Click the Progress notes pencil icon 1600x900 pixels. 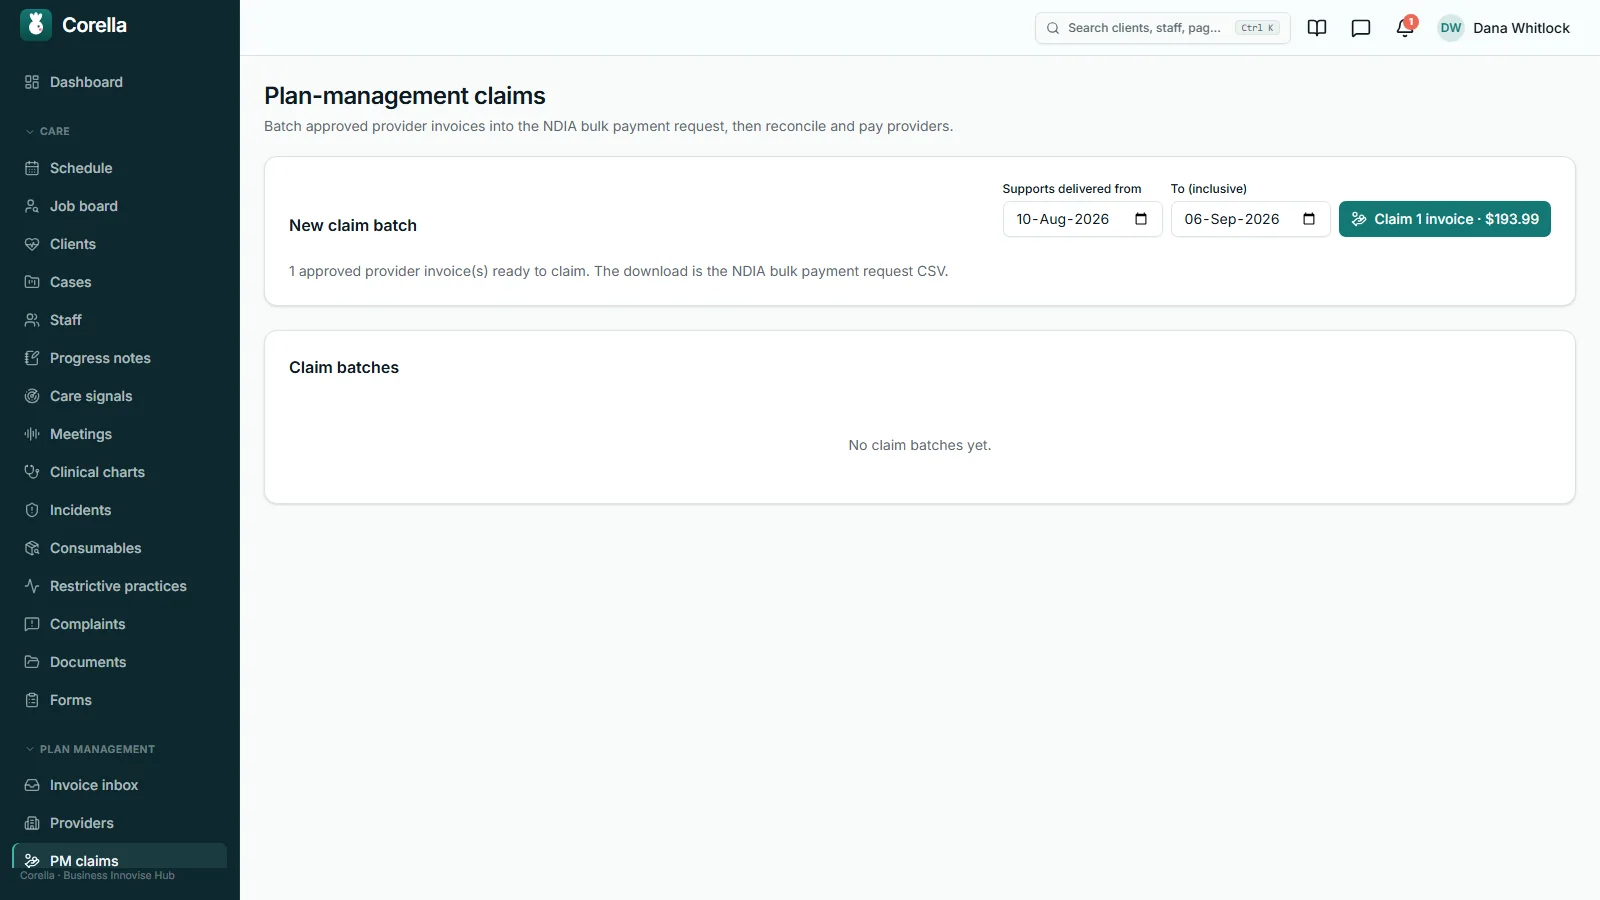(32, 358)
